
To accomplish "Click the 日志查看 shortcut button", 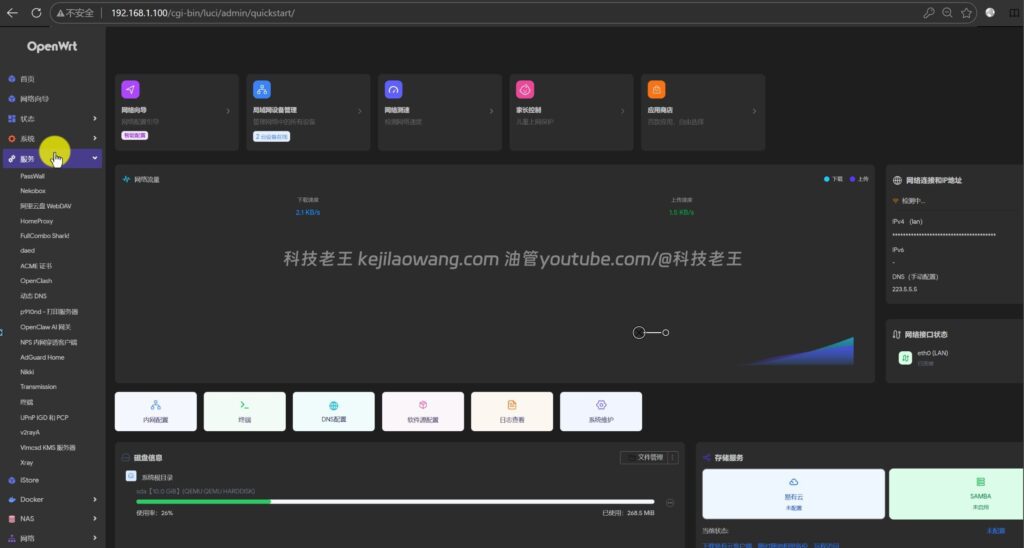I will pyautogui.click(x=512, y=411).
